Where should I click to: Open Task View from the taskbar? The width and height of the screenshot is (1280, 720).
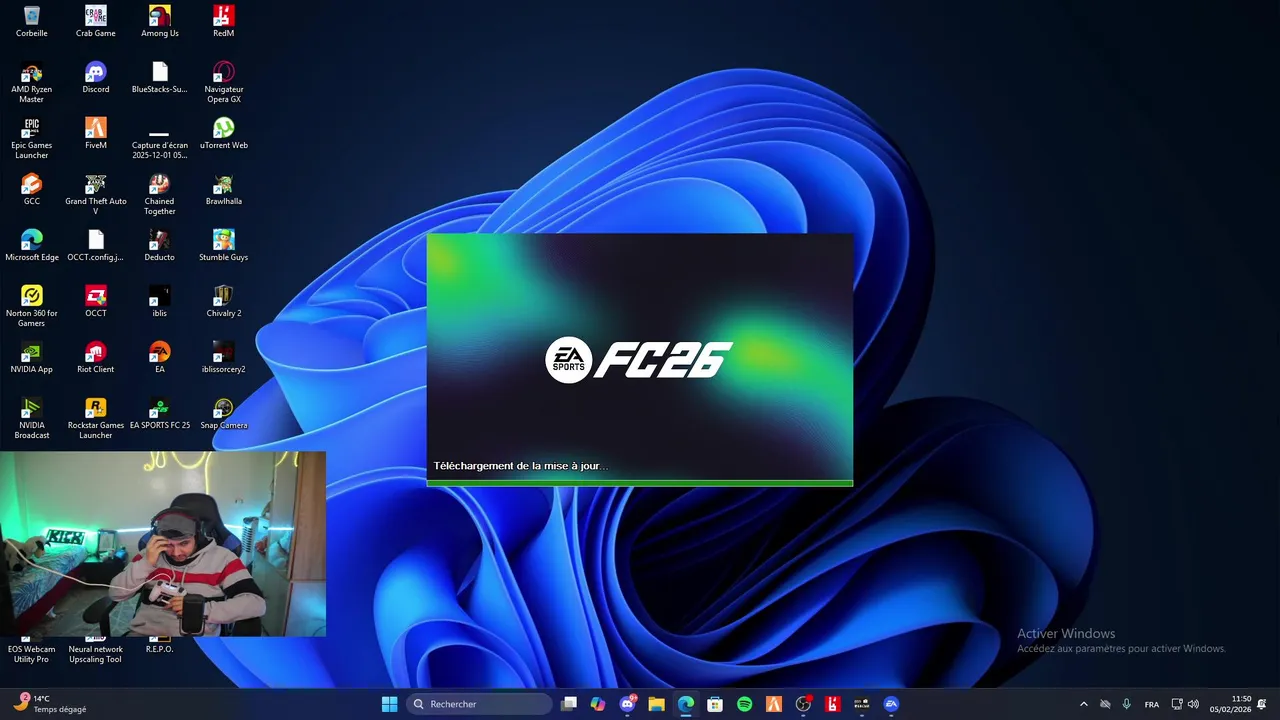coord(569,704)
